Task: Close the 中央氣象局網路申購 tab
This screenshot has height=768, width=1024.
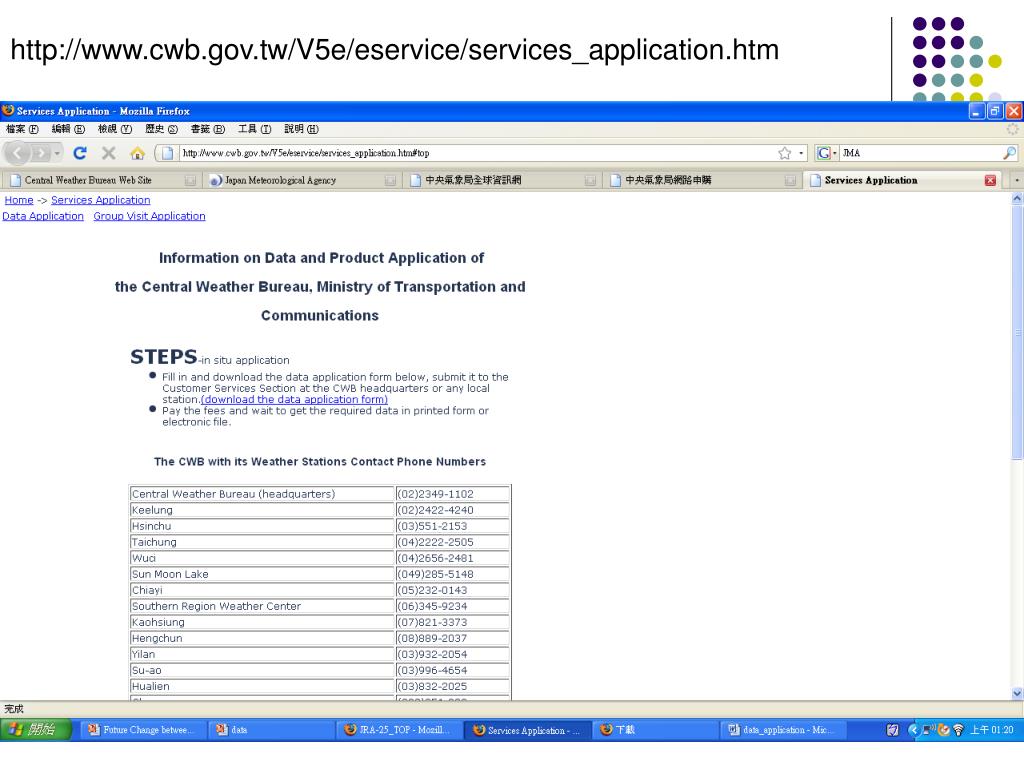Action: point(790,180)
